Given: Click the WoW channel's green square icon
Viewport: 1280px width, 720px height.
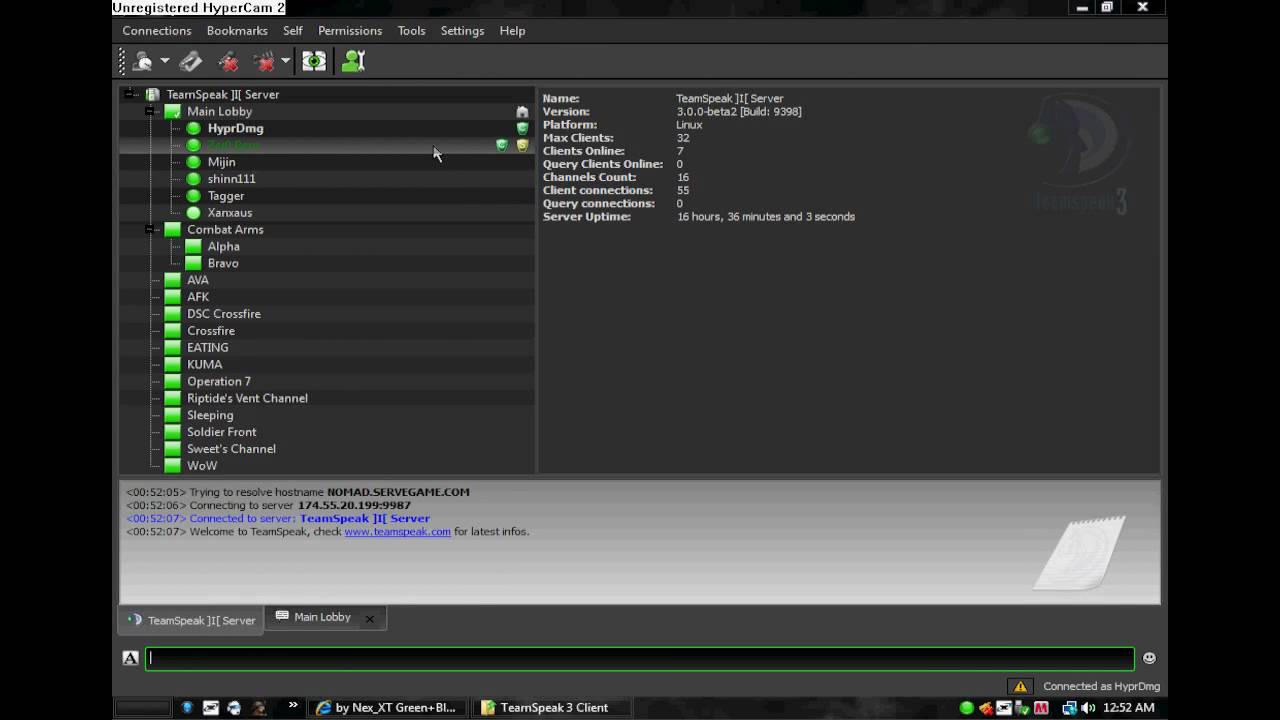Looking at the screenshot, I should coord(173,466).
